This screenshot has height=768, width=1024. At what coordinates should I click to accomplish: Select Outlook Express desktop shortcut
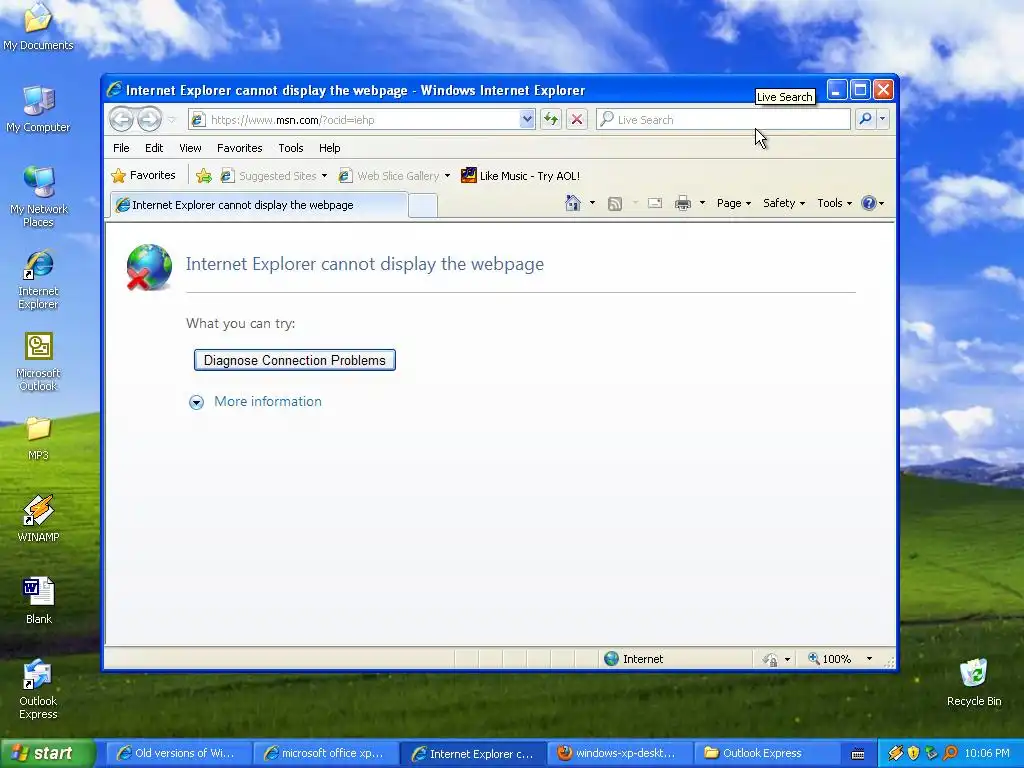[38, 689]
